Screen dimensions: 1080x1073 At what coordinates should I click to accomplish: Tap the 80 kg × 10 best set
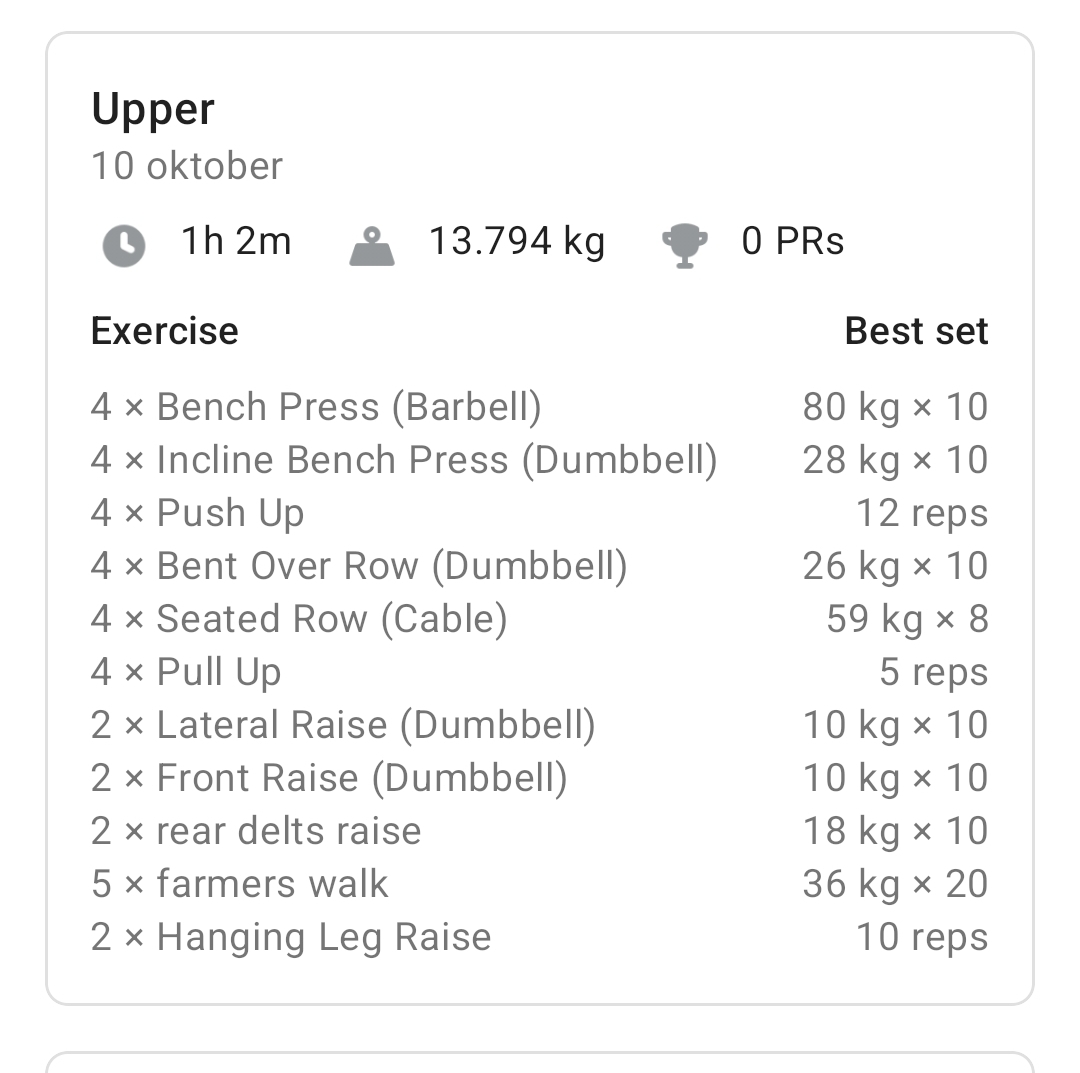895,407
